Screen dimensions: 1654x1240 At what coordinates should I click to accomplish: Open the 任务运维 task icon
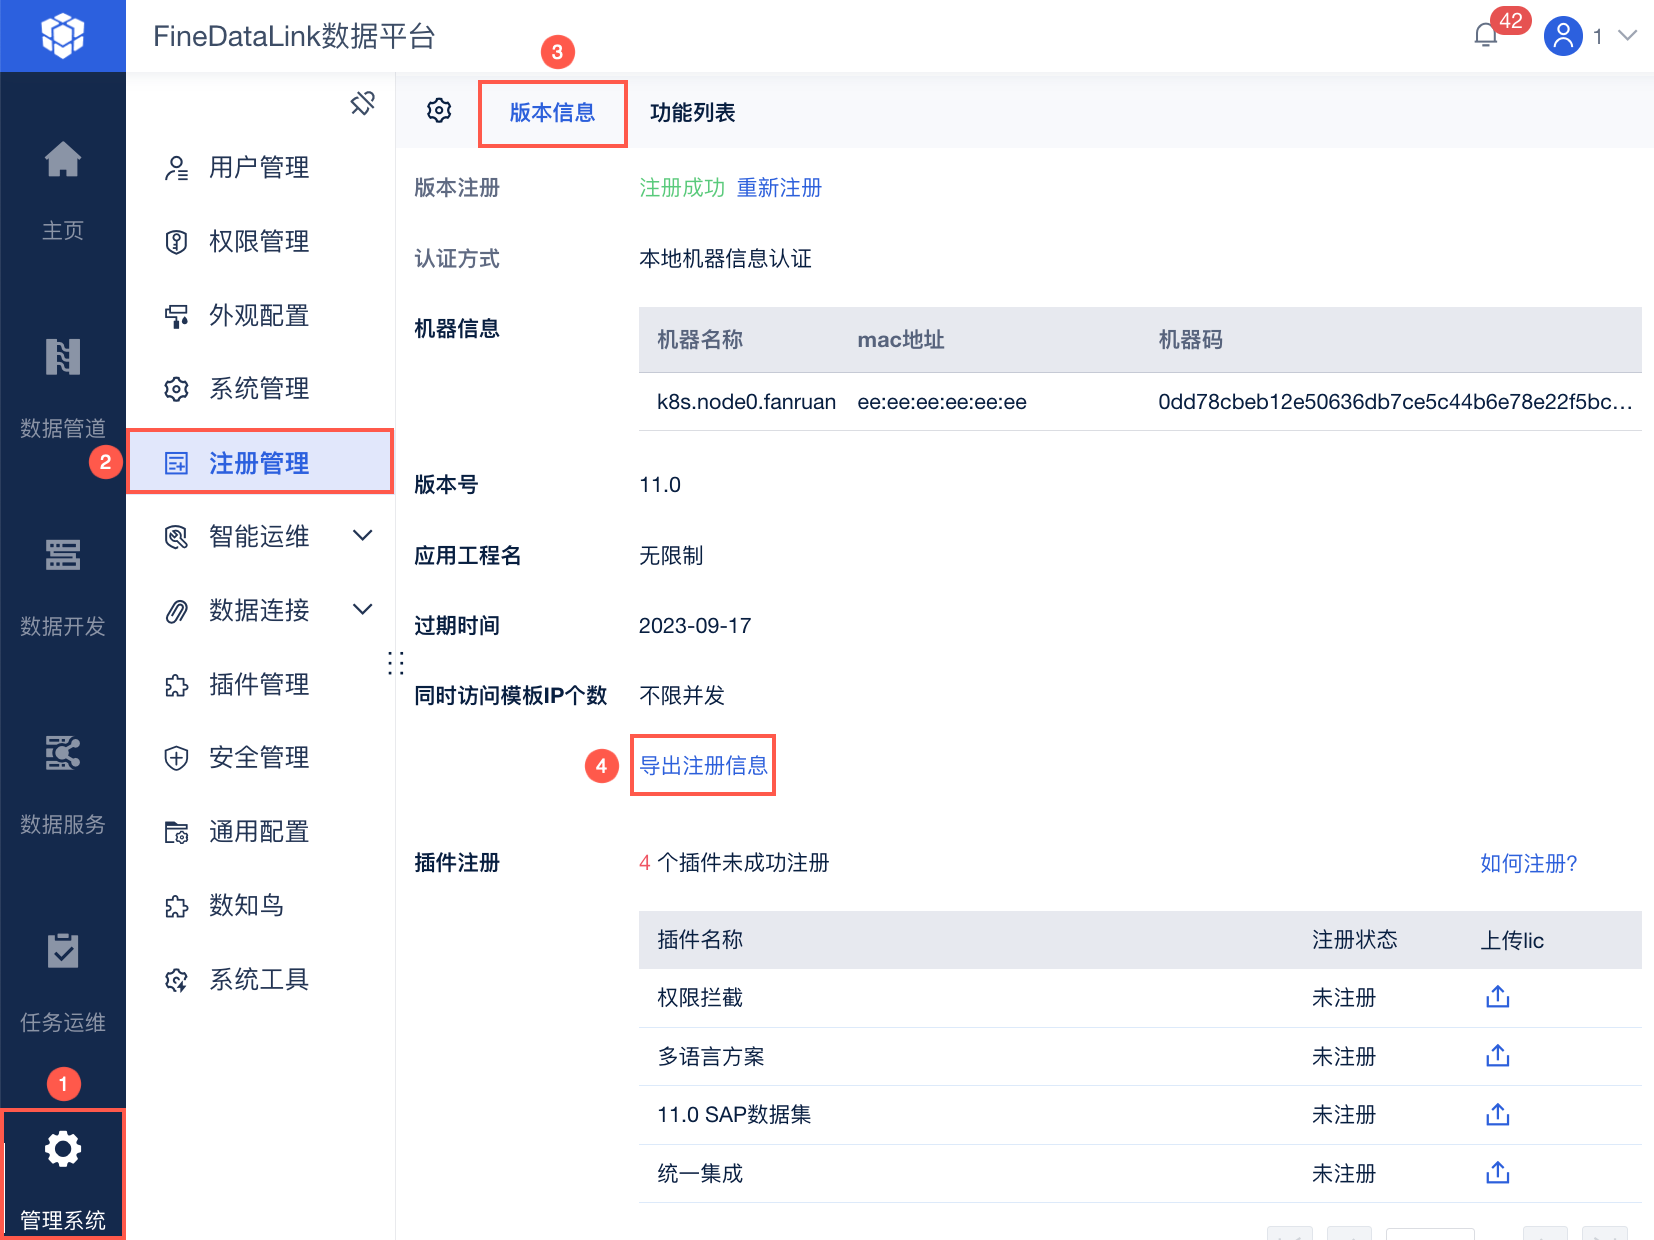pyautogui.click(x=62, y=950)
